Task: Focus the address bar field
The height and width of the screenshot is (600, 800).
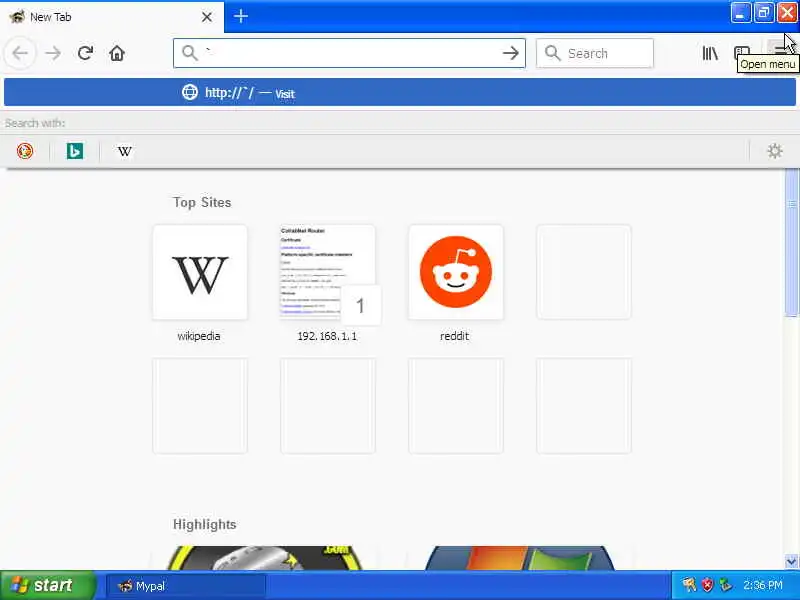Action: 349,53
